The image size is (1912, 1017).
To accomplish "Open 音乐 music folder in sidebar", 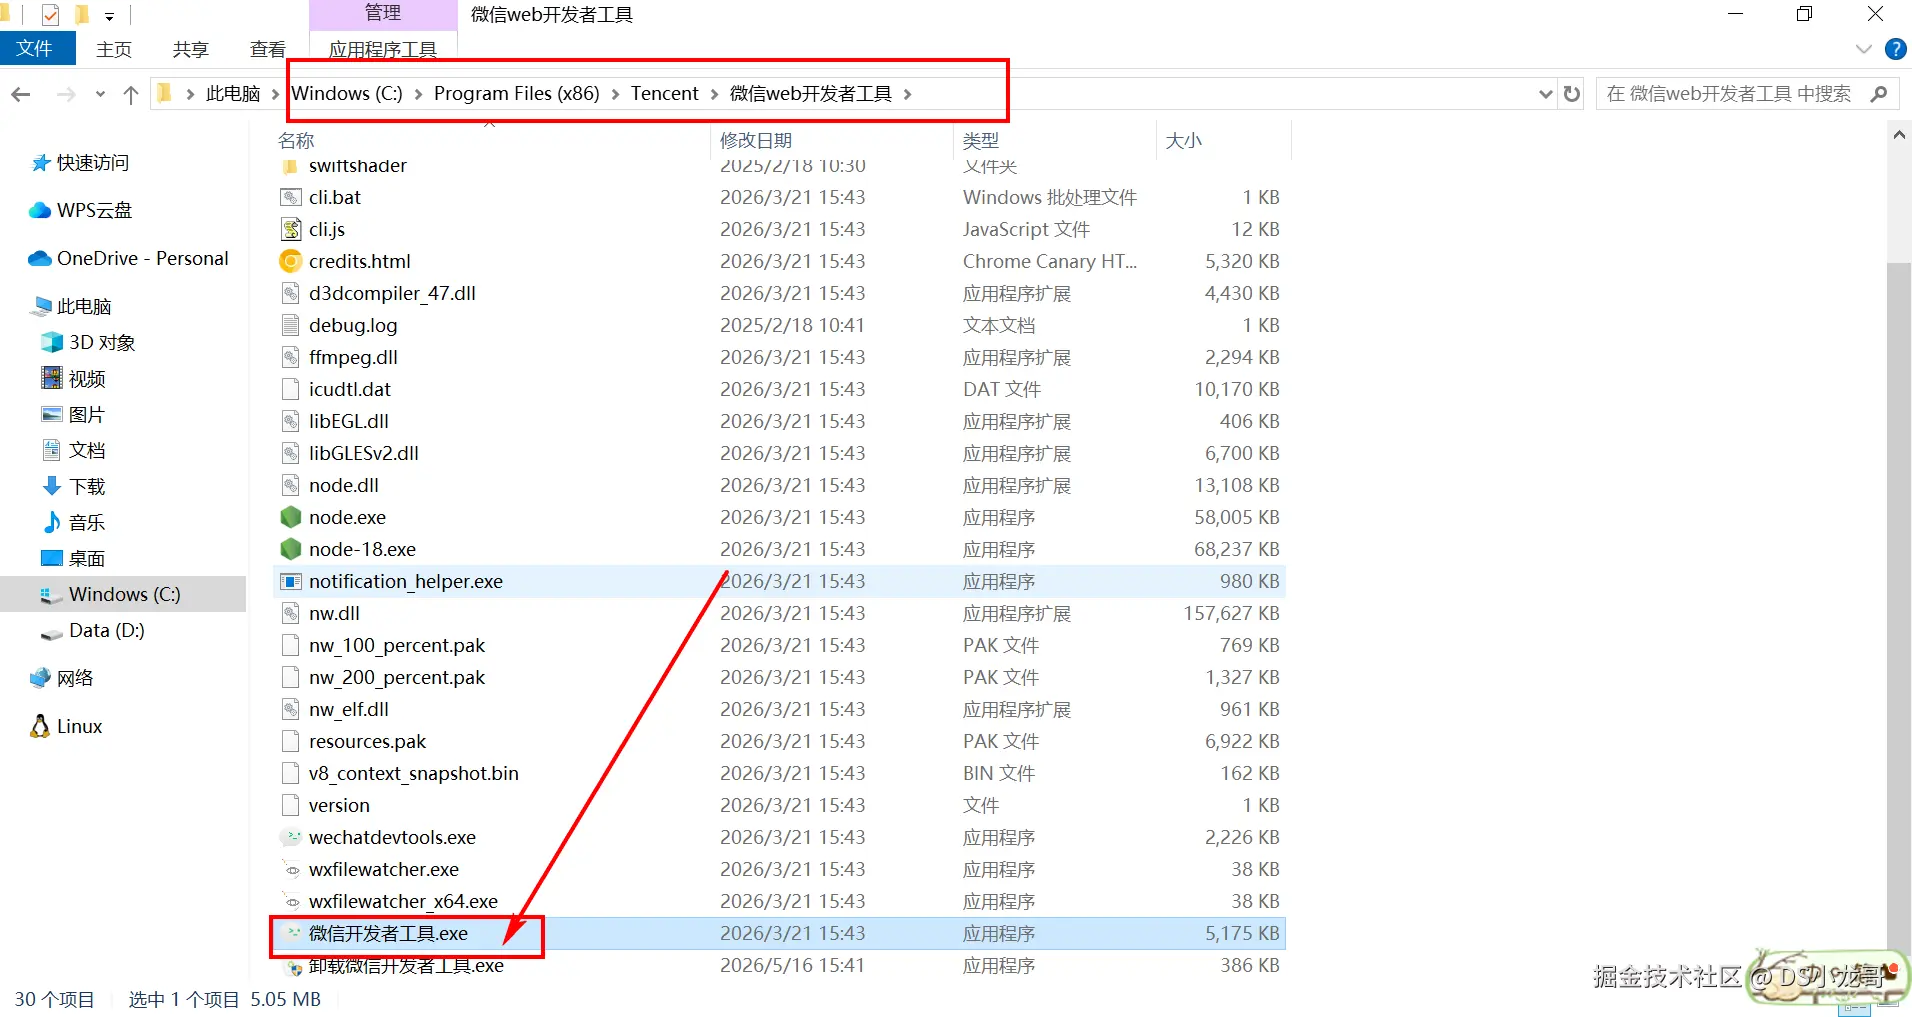I will [73, 522].
